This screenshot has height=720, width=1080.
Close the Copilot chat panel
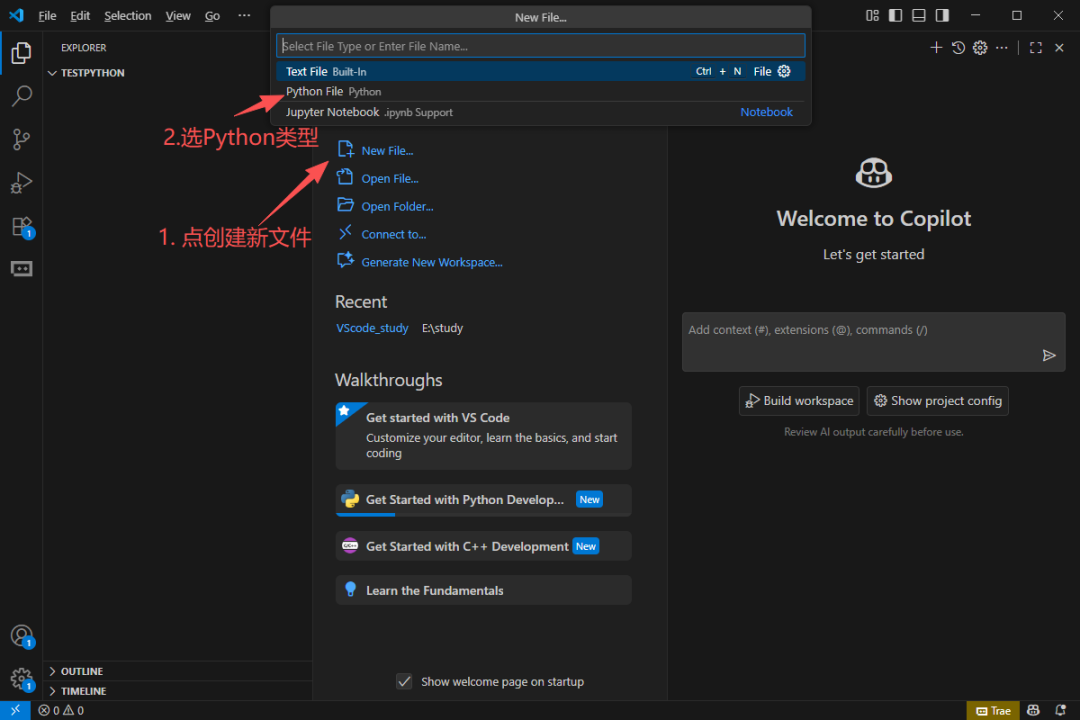(x=1059, y=48)
